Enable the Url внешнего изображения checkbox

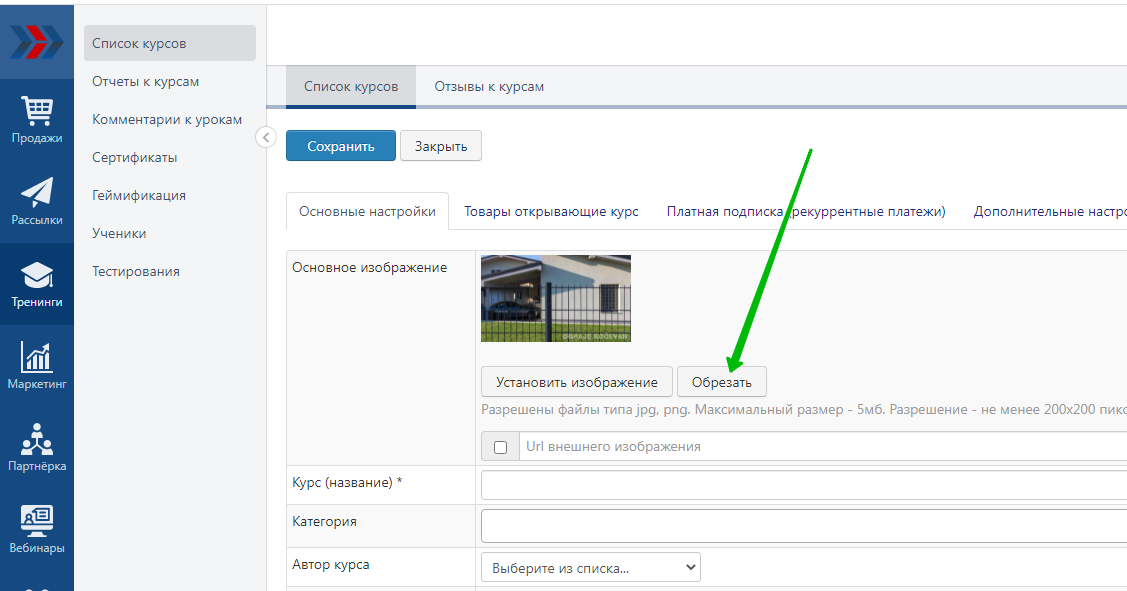coord(501,447)
